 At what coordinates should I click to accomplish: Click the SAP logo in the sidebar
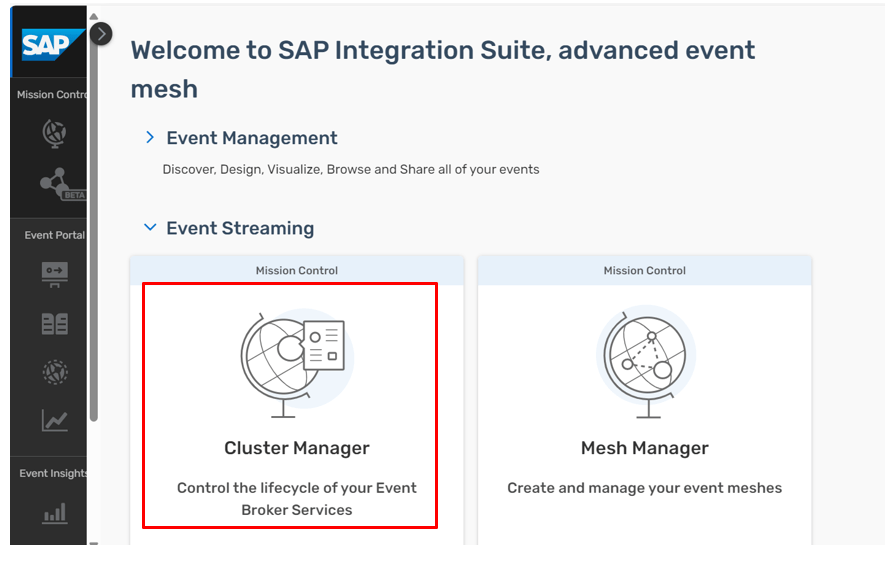pos(52,44)
